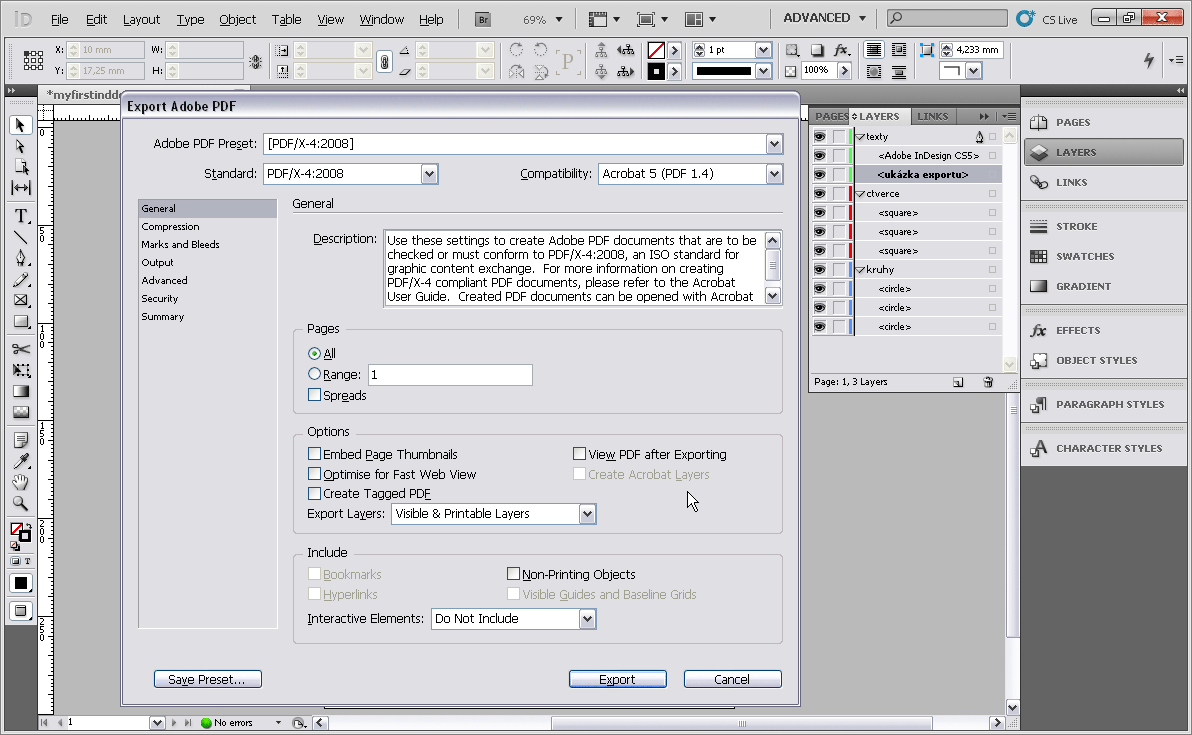Viewport: 1192px width, 735px height.
Task: Enable Embed Page Thumbnails
Action: [x=314, y=454]
